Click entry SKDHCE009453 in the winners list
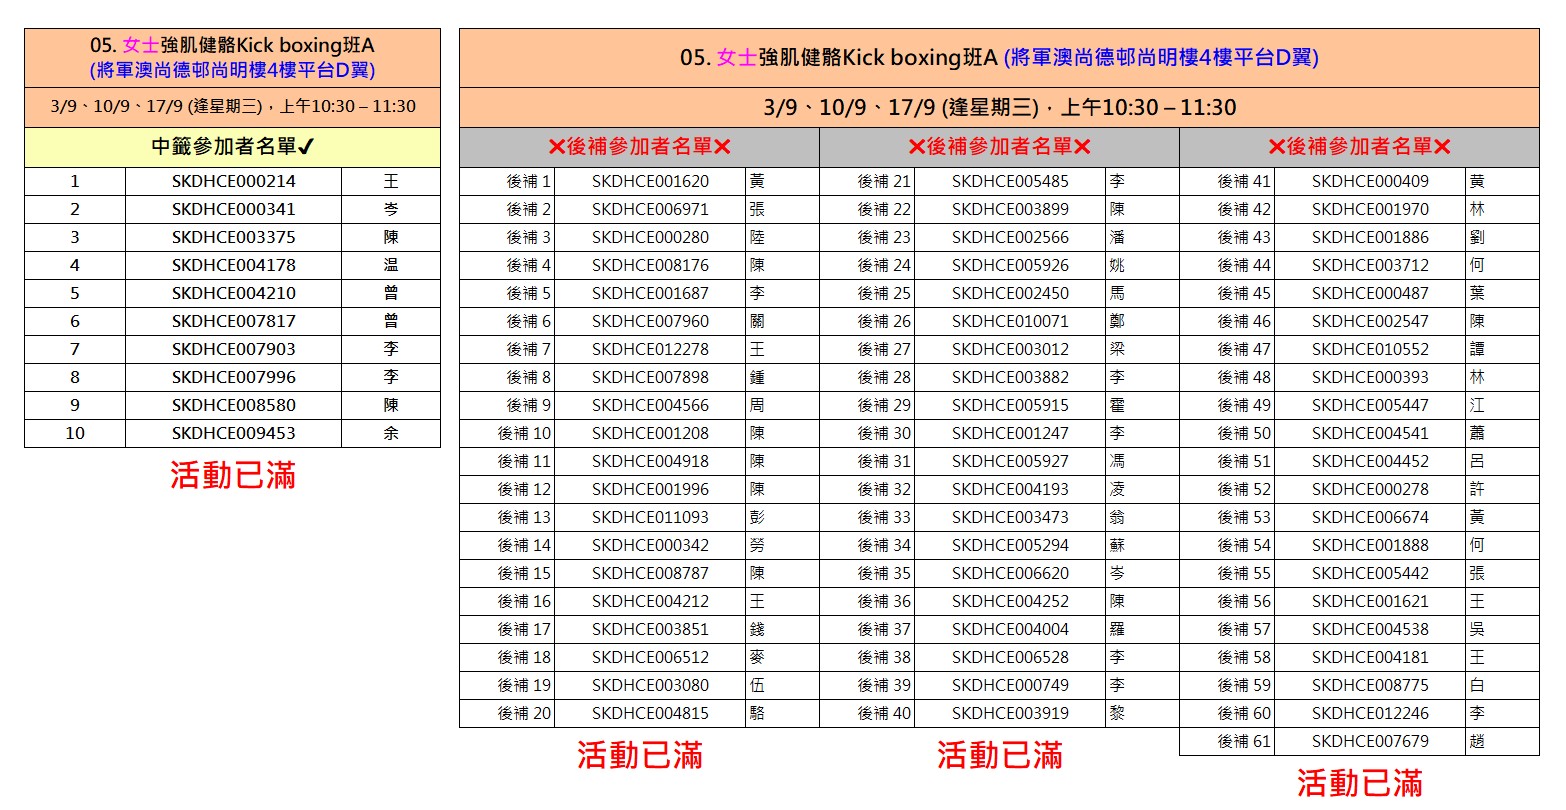 [233, 433]
